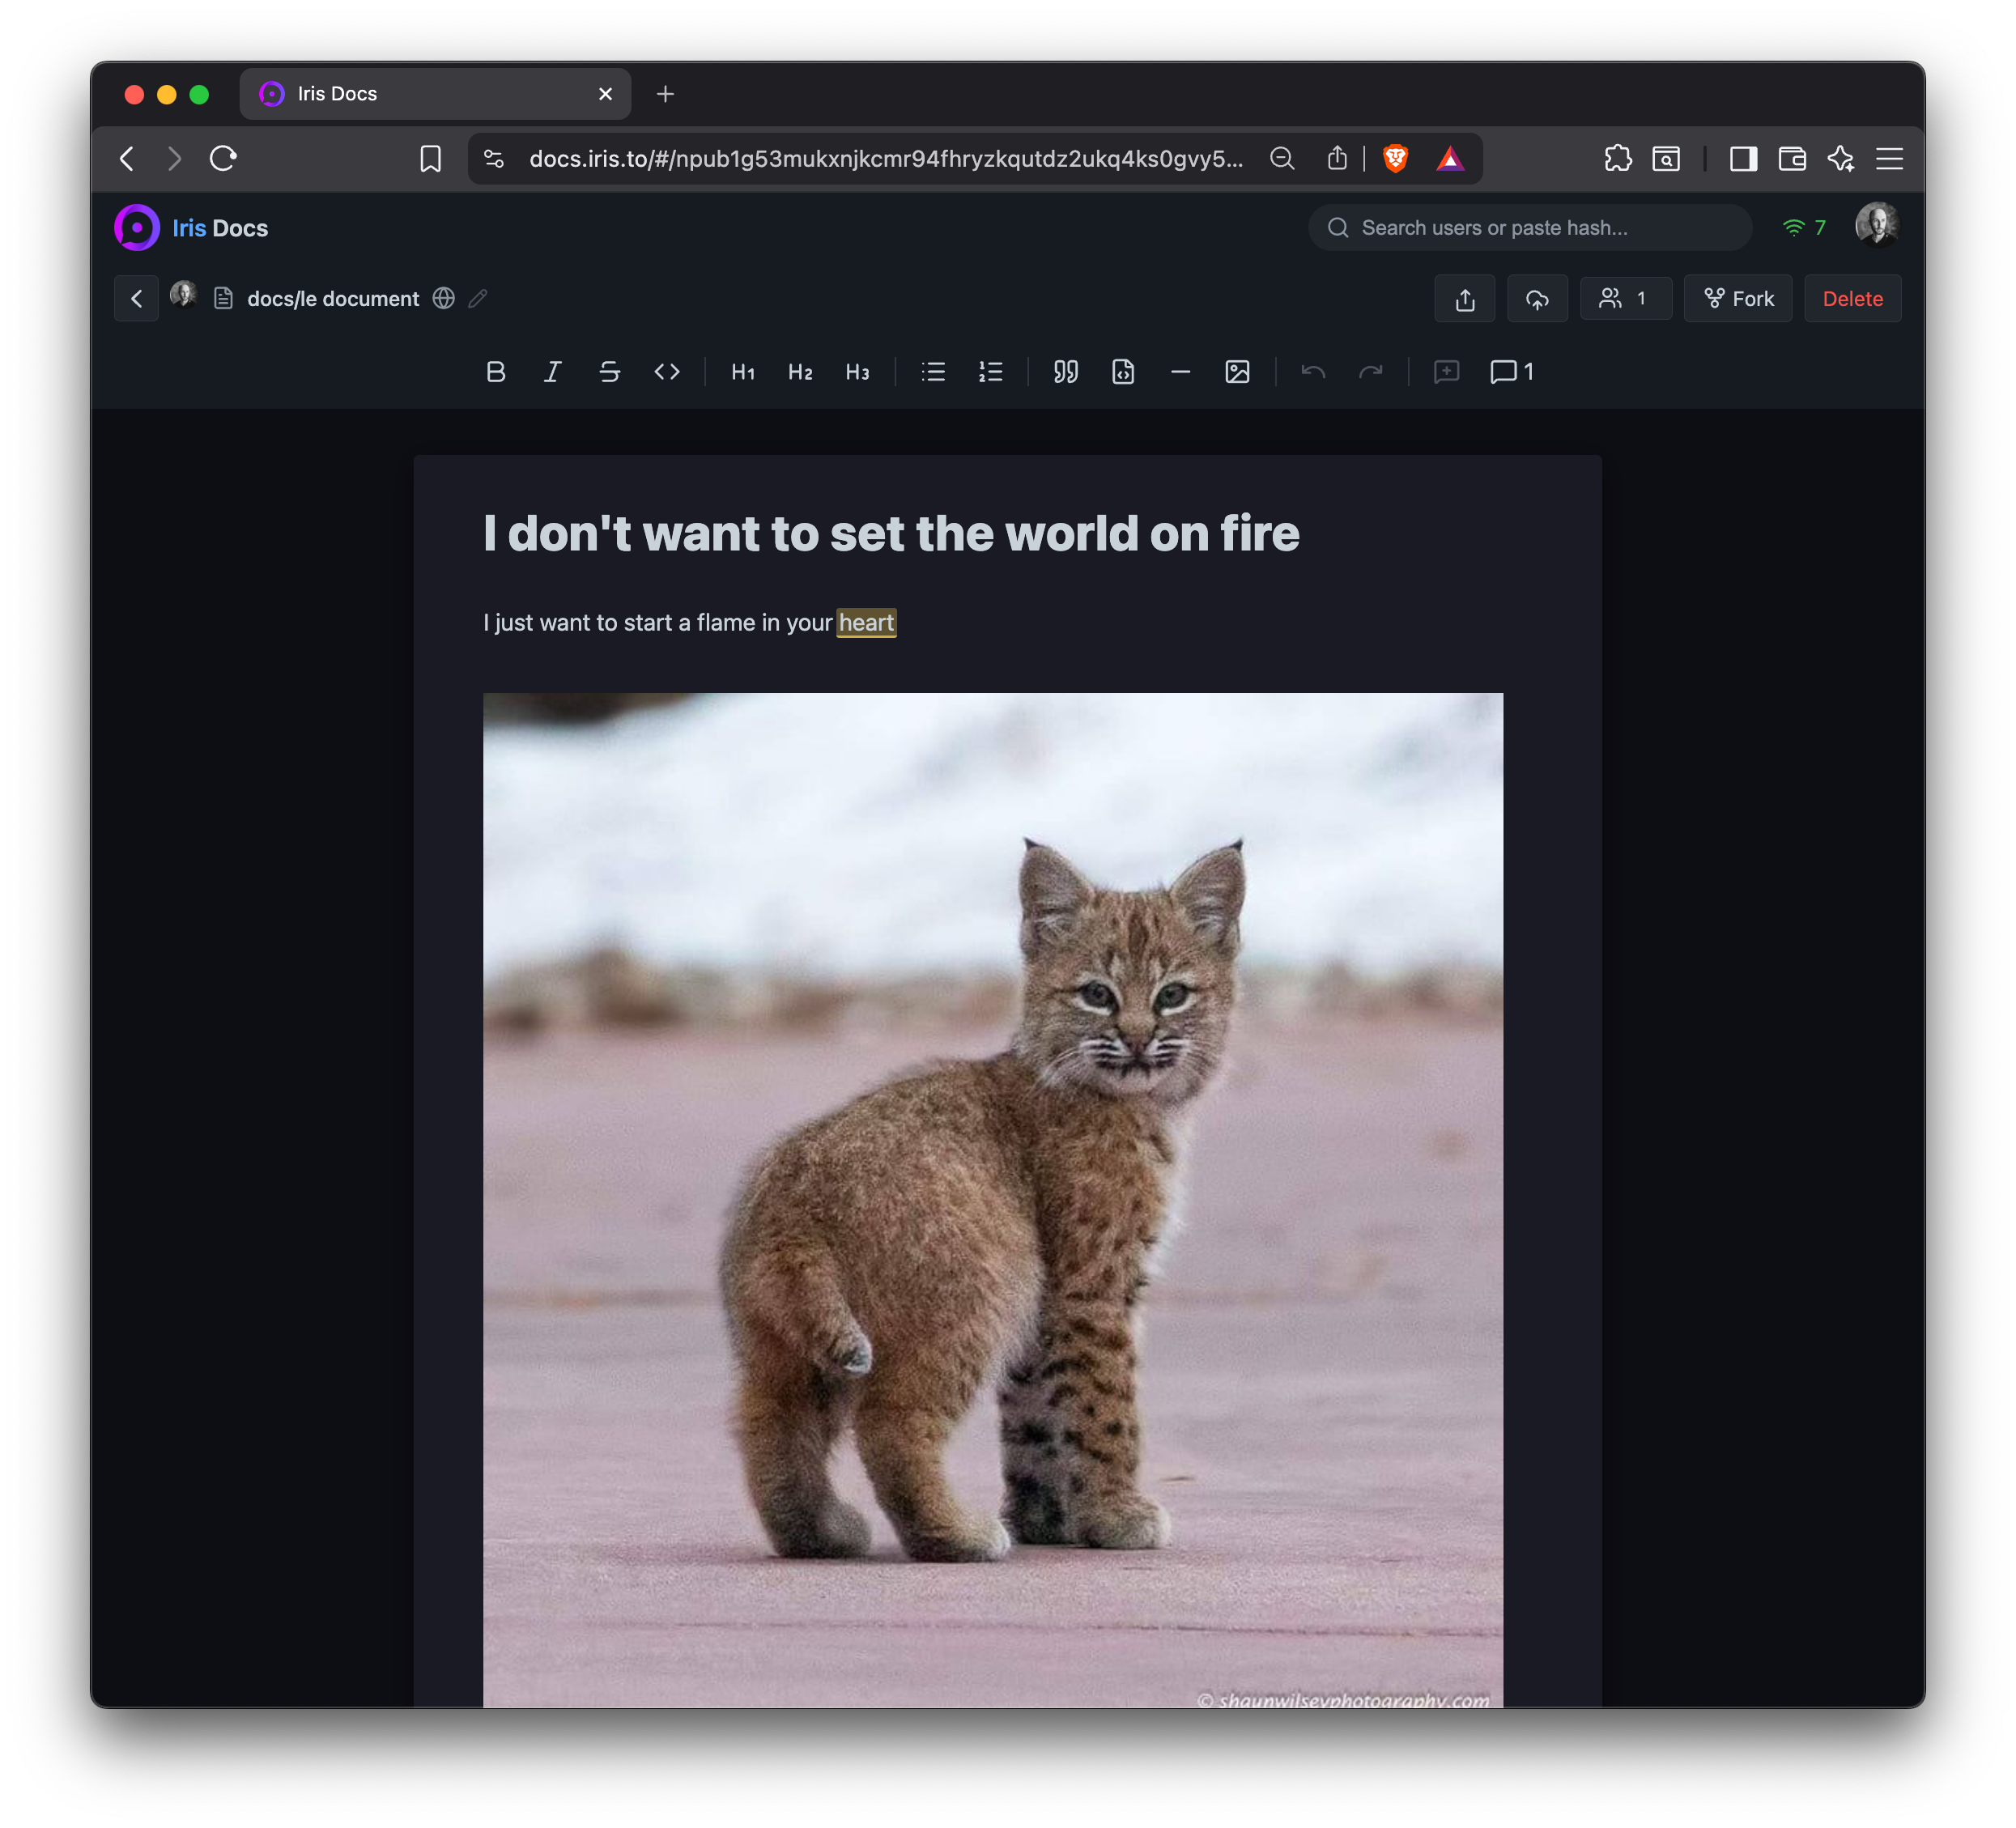Insert an image into the document

[1237, 372]
